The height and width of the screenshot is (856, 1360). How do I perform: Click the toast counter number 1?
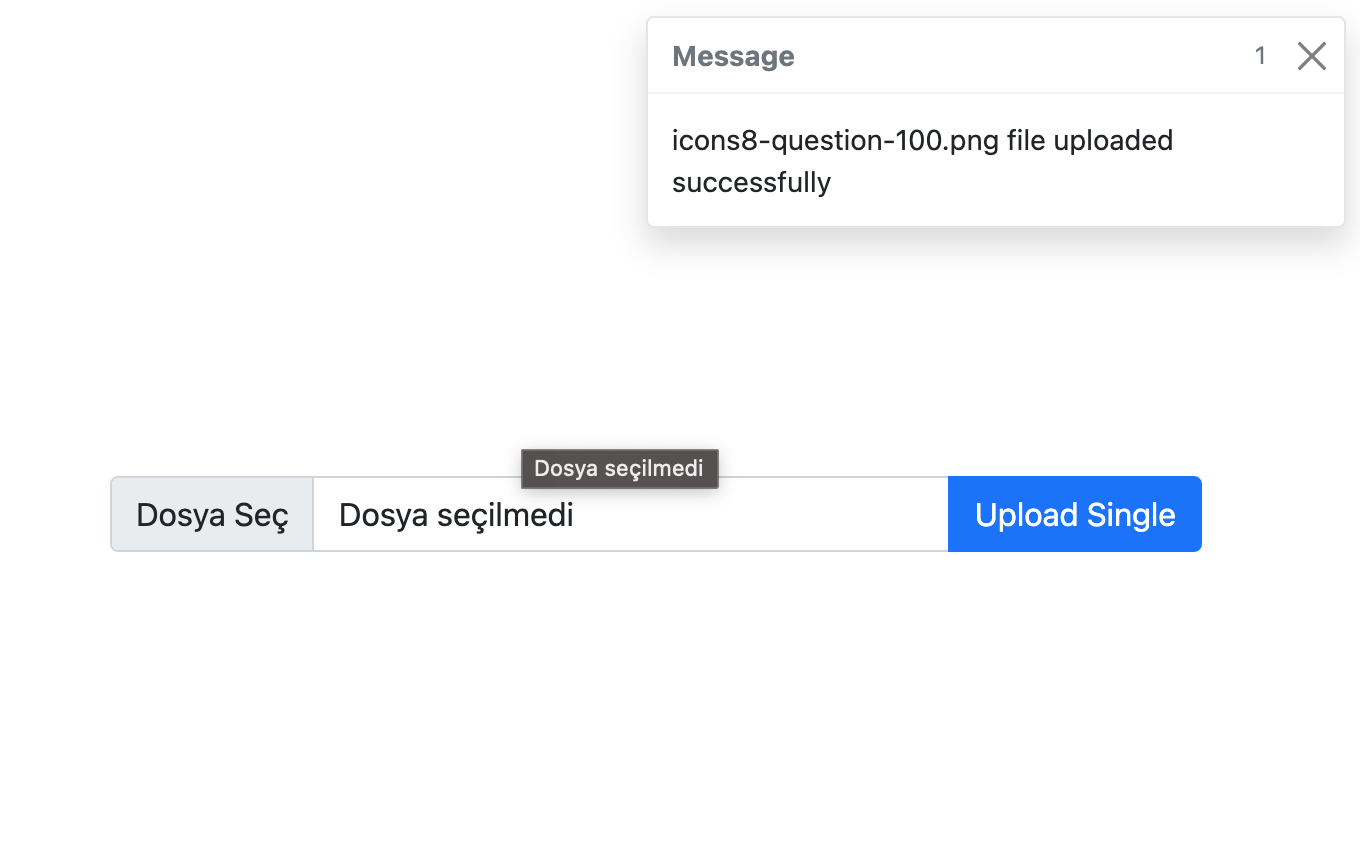tap(1260, 56)
